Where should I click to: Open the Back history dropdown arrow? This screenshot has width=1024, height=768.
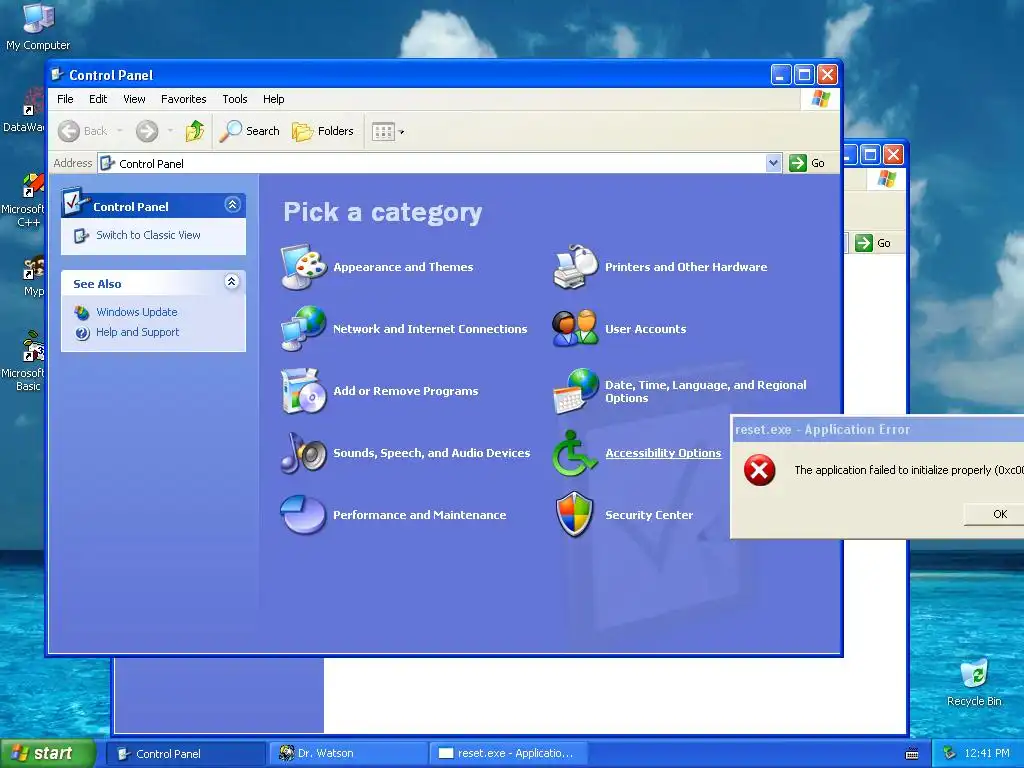point(120,131)
